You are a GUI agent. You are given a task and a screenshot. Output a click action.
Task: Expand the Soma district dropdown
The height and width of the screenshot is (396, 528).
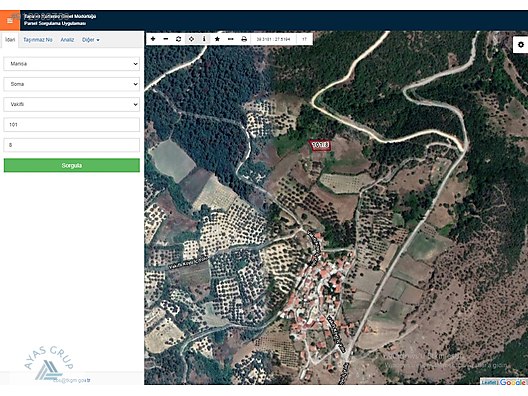[x=71, y=84]
